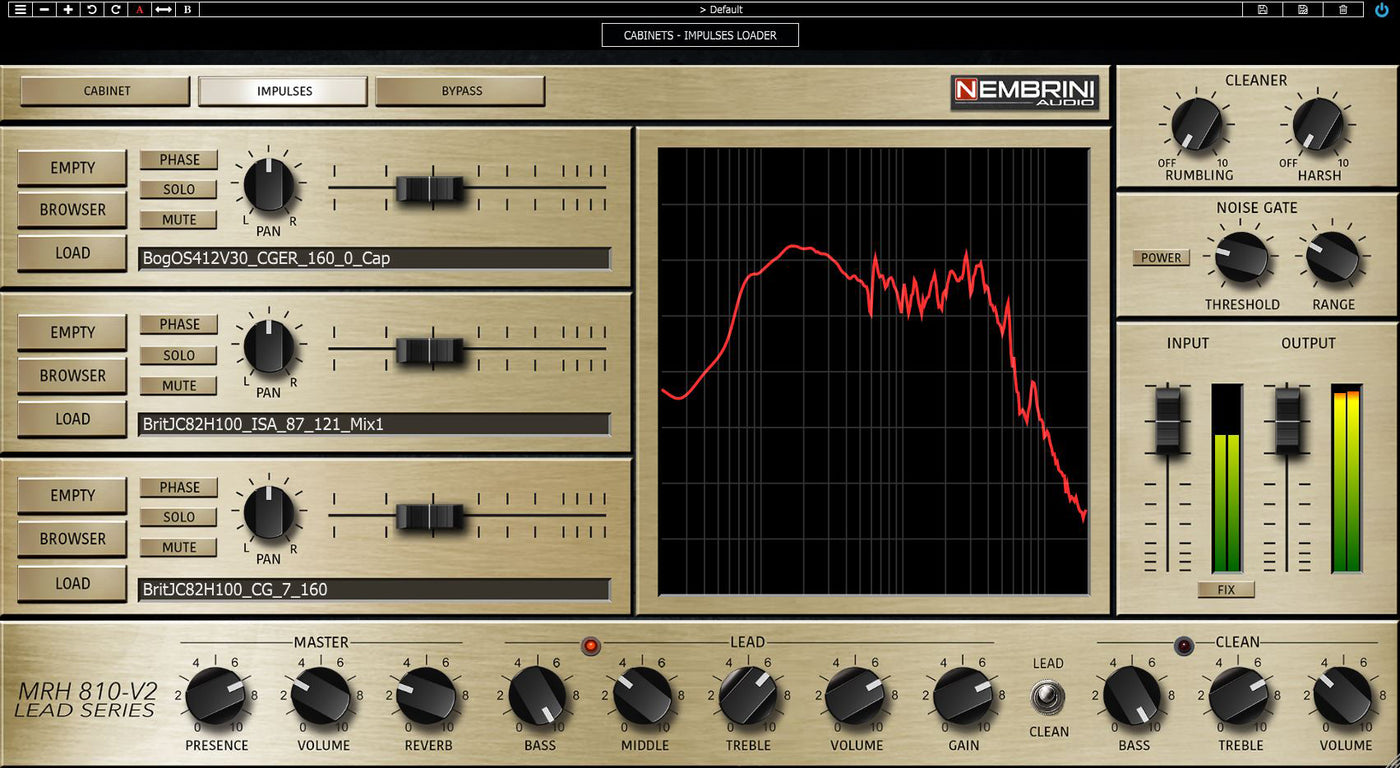The height and width of the screenshot is (768, 1400).
Task: Toggle SOLO on the BritJC82H100_CG_7_160 slot
Action: (179, 518)
